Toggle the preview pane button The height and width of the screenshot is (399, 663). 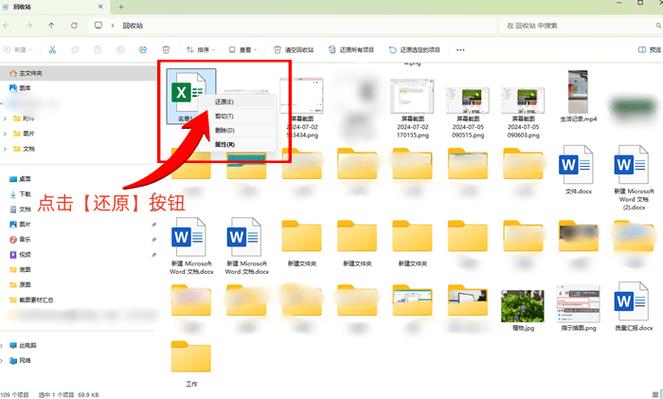(x=649, y=50)
